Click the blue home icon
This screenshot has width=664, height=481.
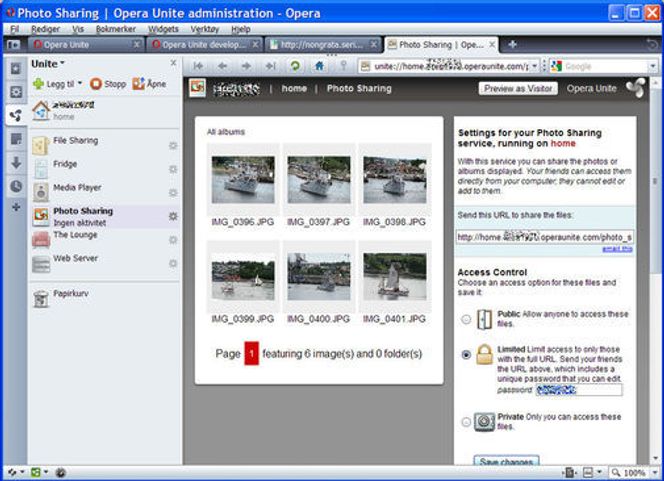319,66
